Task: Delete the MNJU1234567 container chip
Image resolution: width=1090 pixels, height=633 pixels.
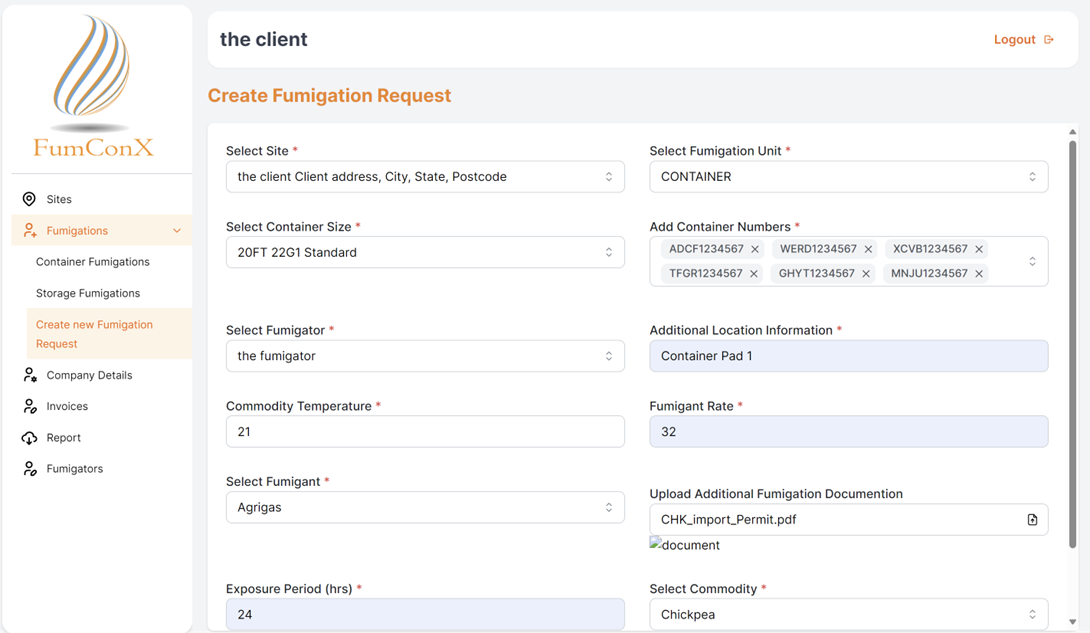Action: (x=979, y=274)
